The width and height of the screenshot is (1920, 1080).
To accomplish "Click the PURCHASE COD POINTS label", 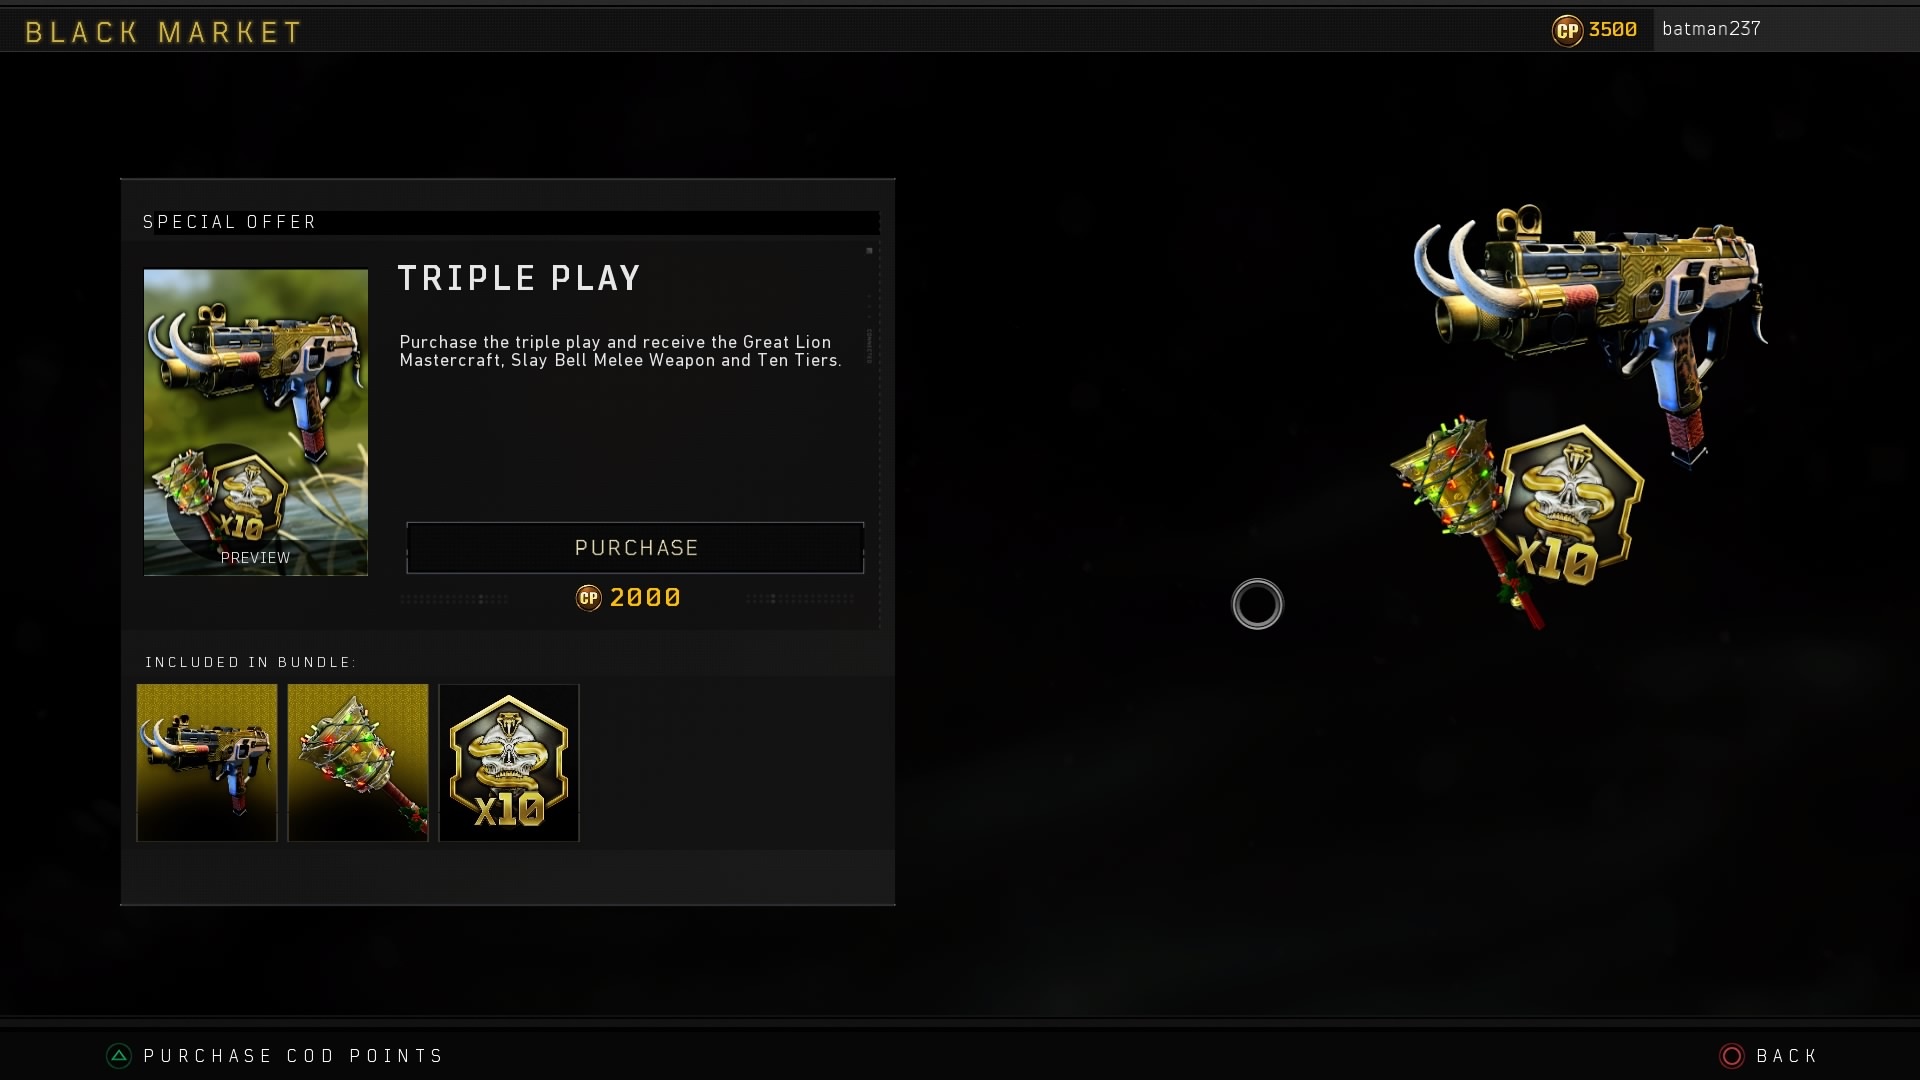I will 293,1056.
